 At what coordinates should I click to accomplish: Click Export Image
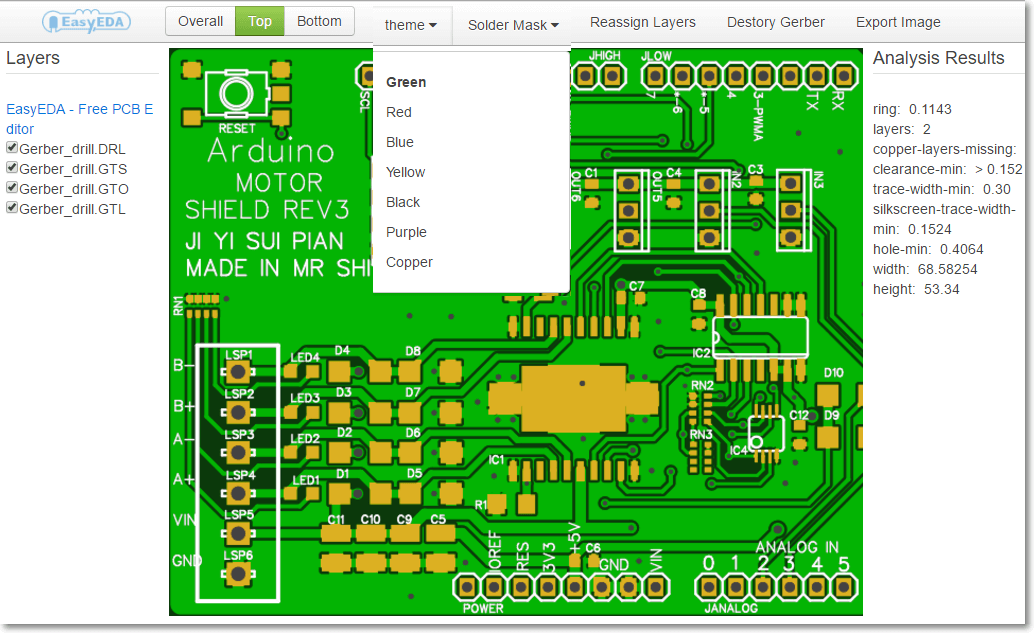tap(897, 20)
